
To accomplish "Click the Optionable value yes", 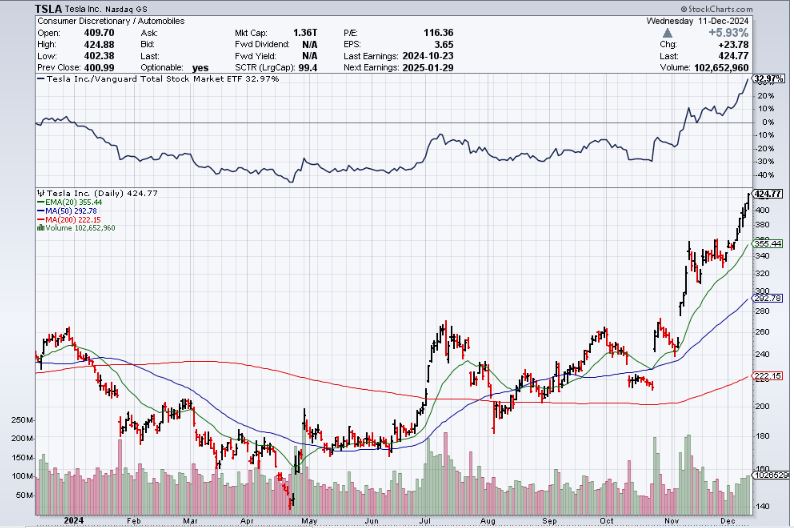I will click(x=200, y=68).
